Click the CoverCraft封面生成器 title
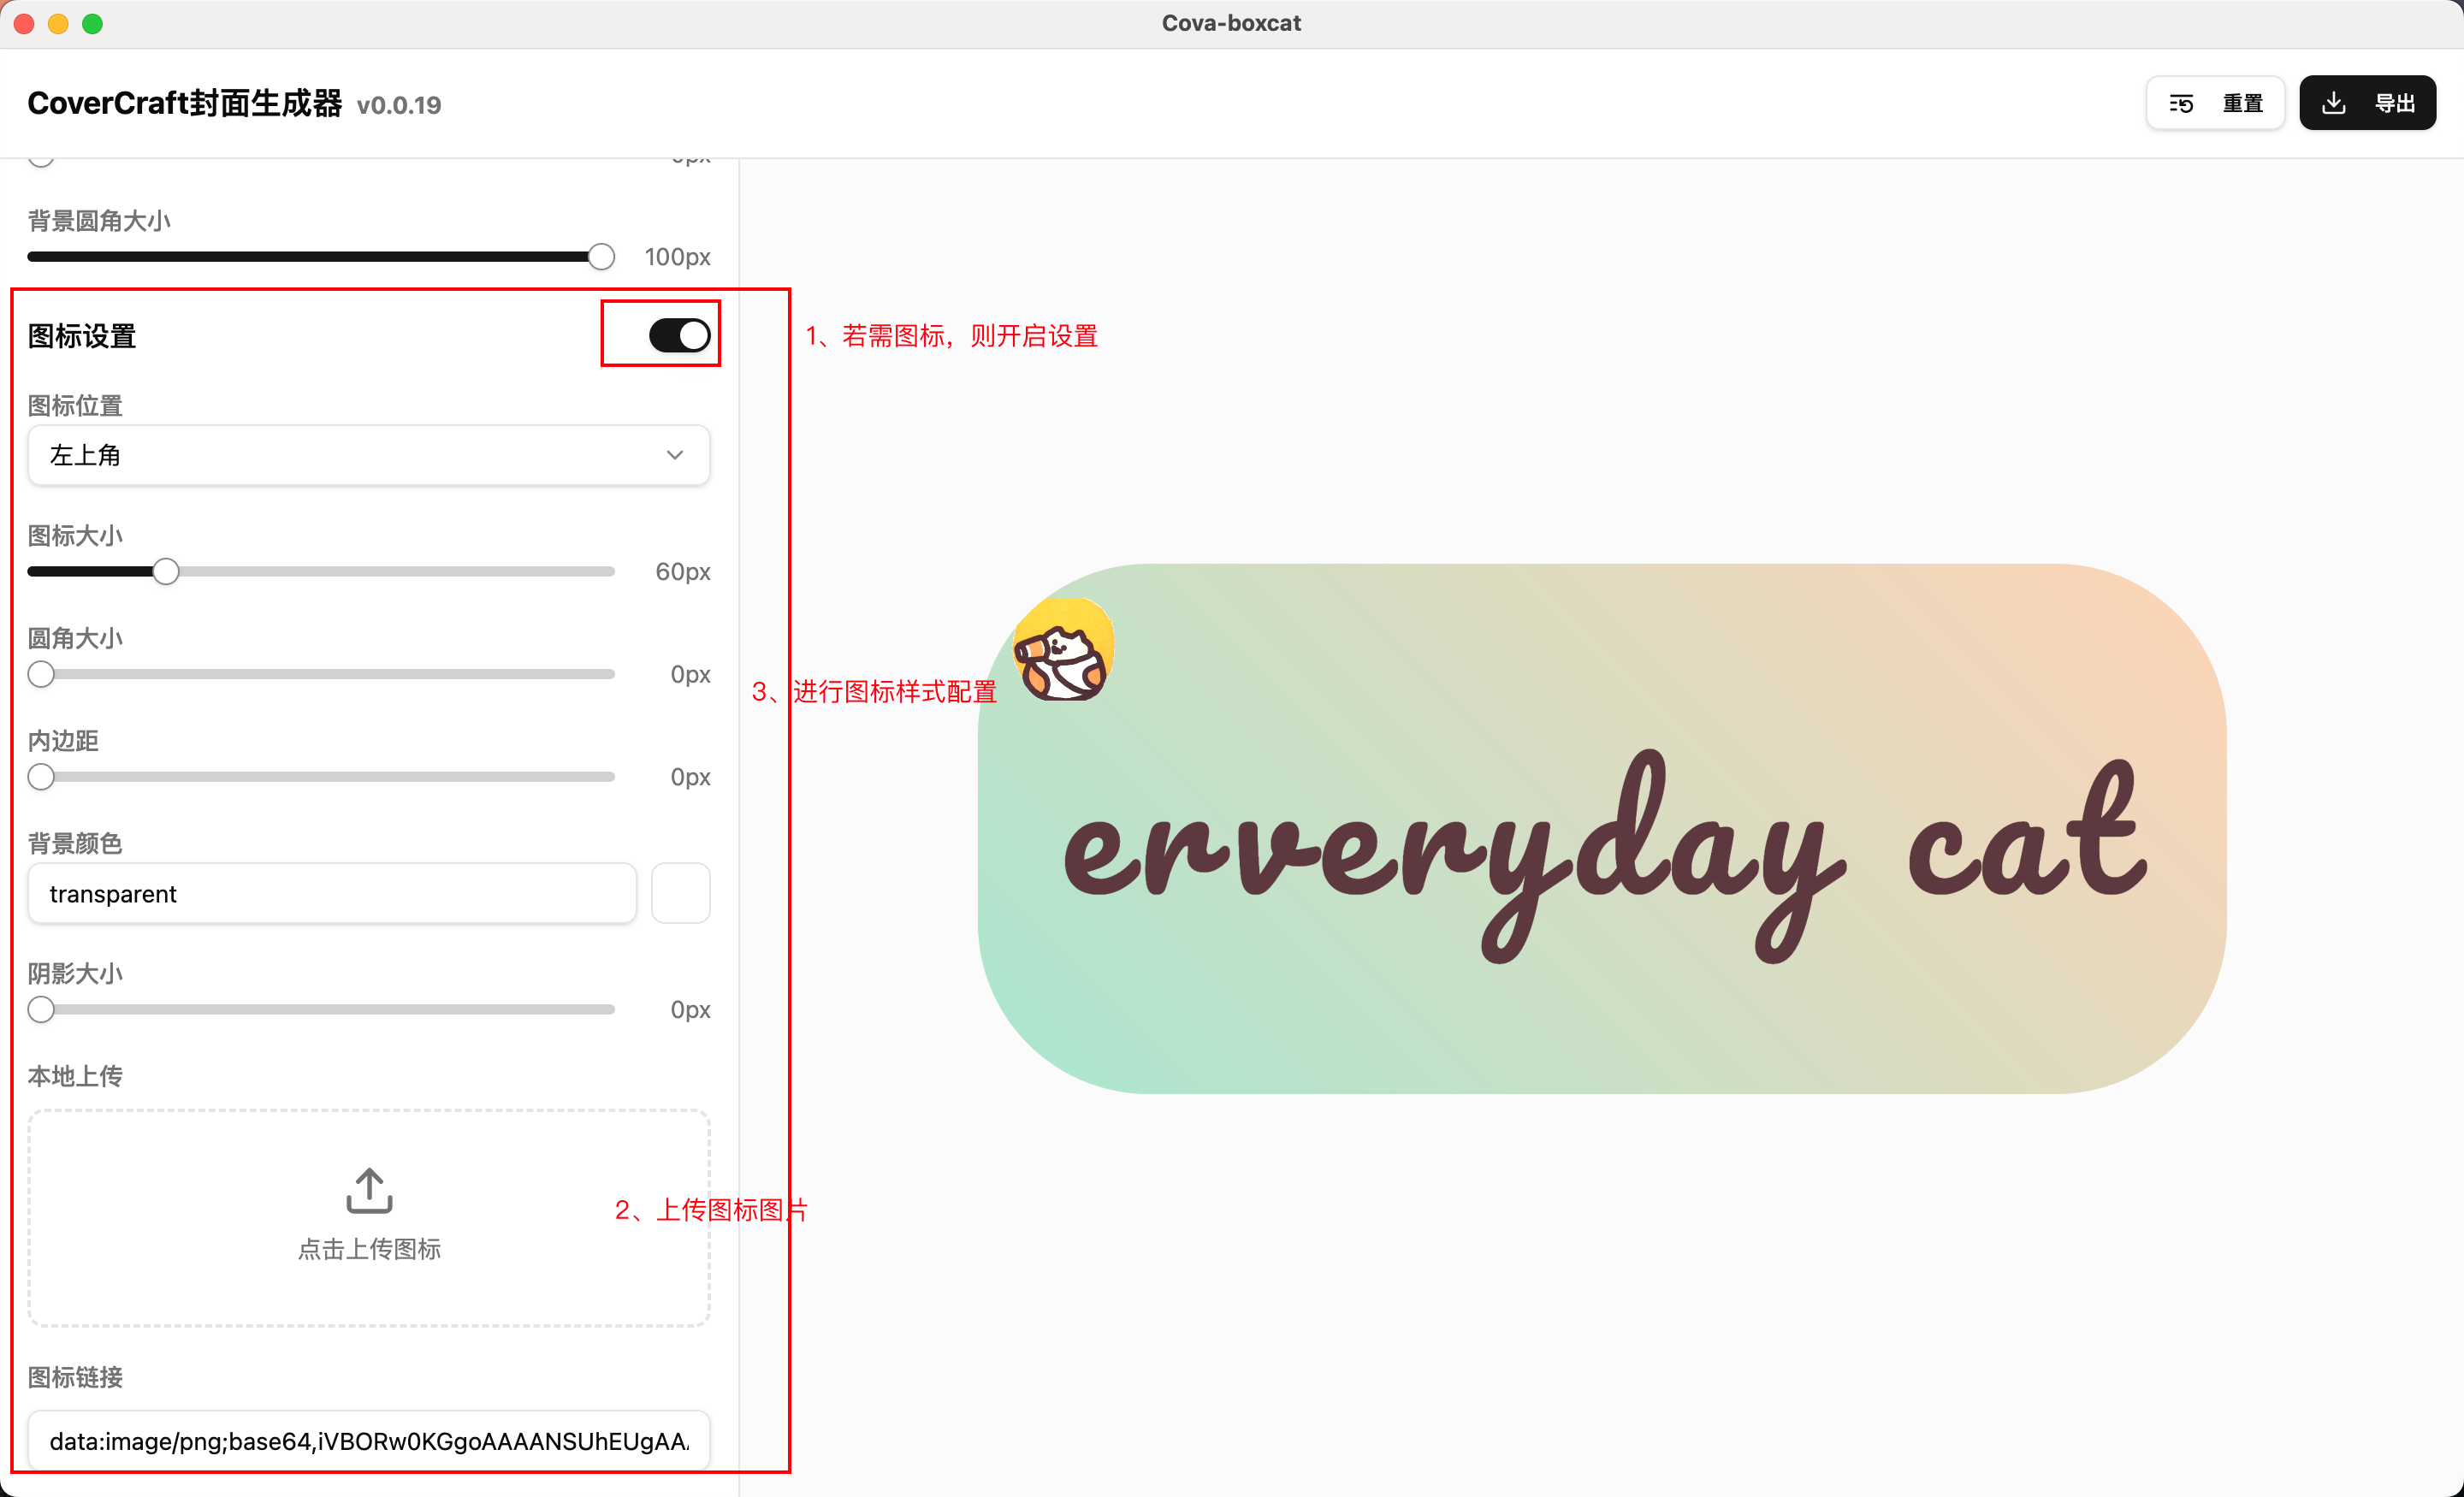2464x1497 pixels. pos(185,103)
